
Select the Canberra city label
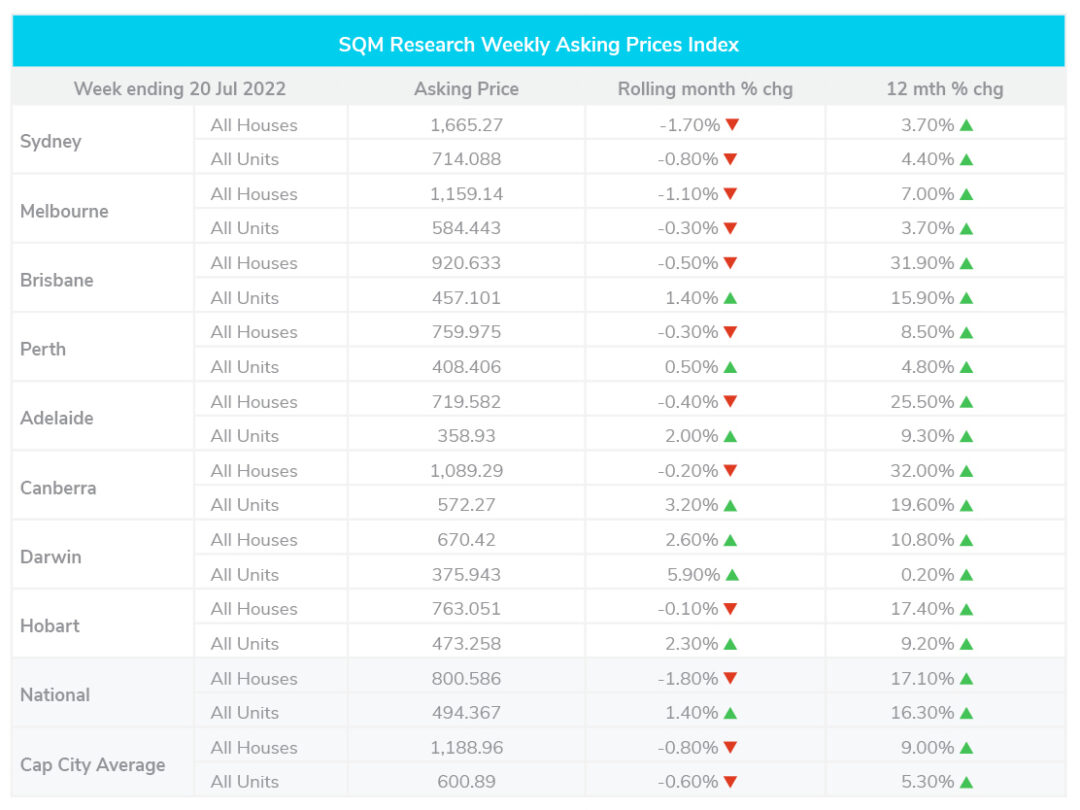click(58, 488)
